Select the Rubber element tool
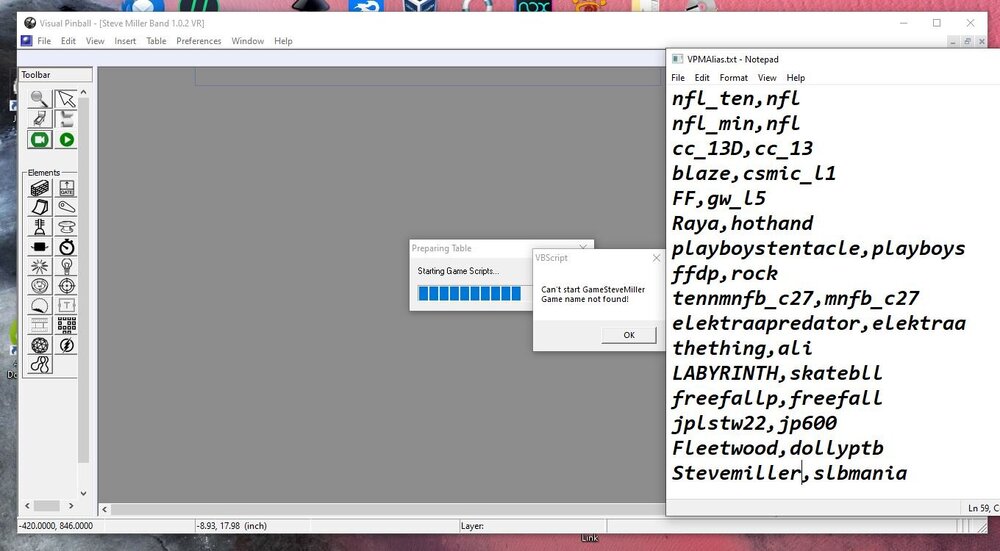 pos(40,365)
